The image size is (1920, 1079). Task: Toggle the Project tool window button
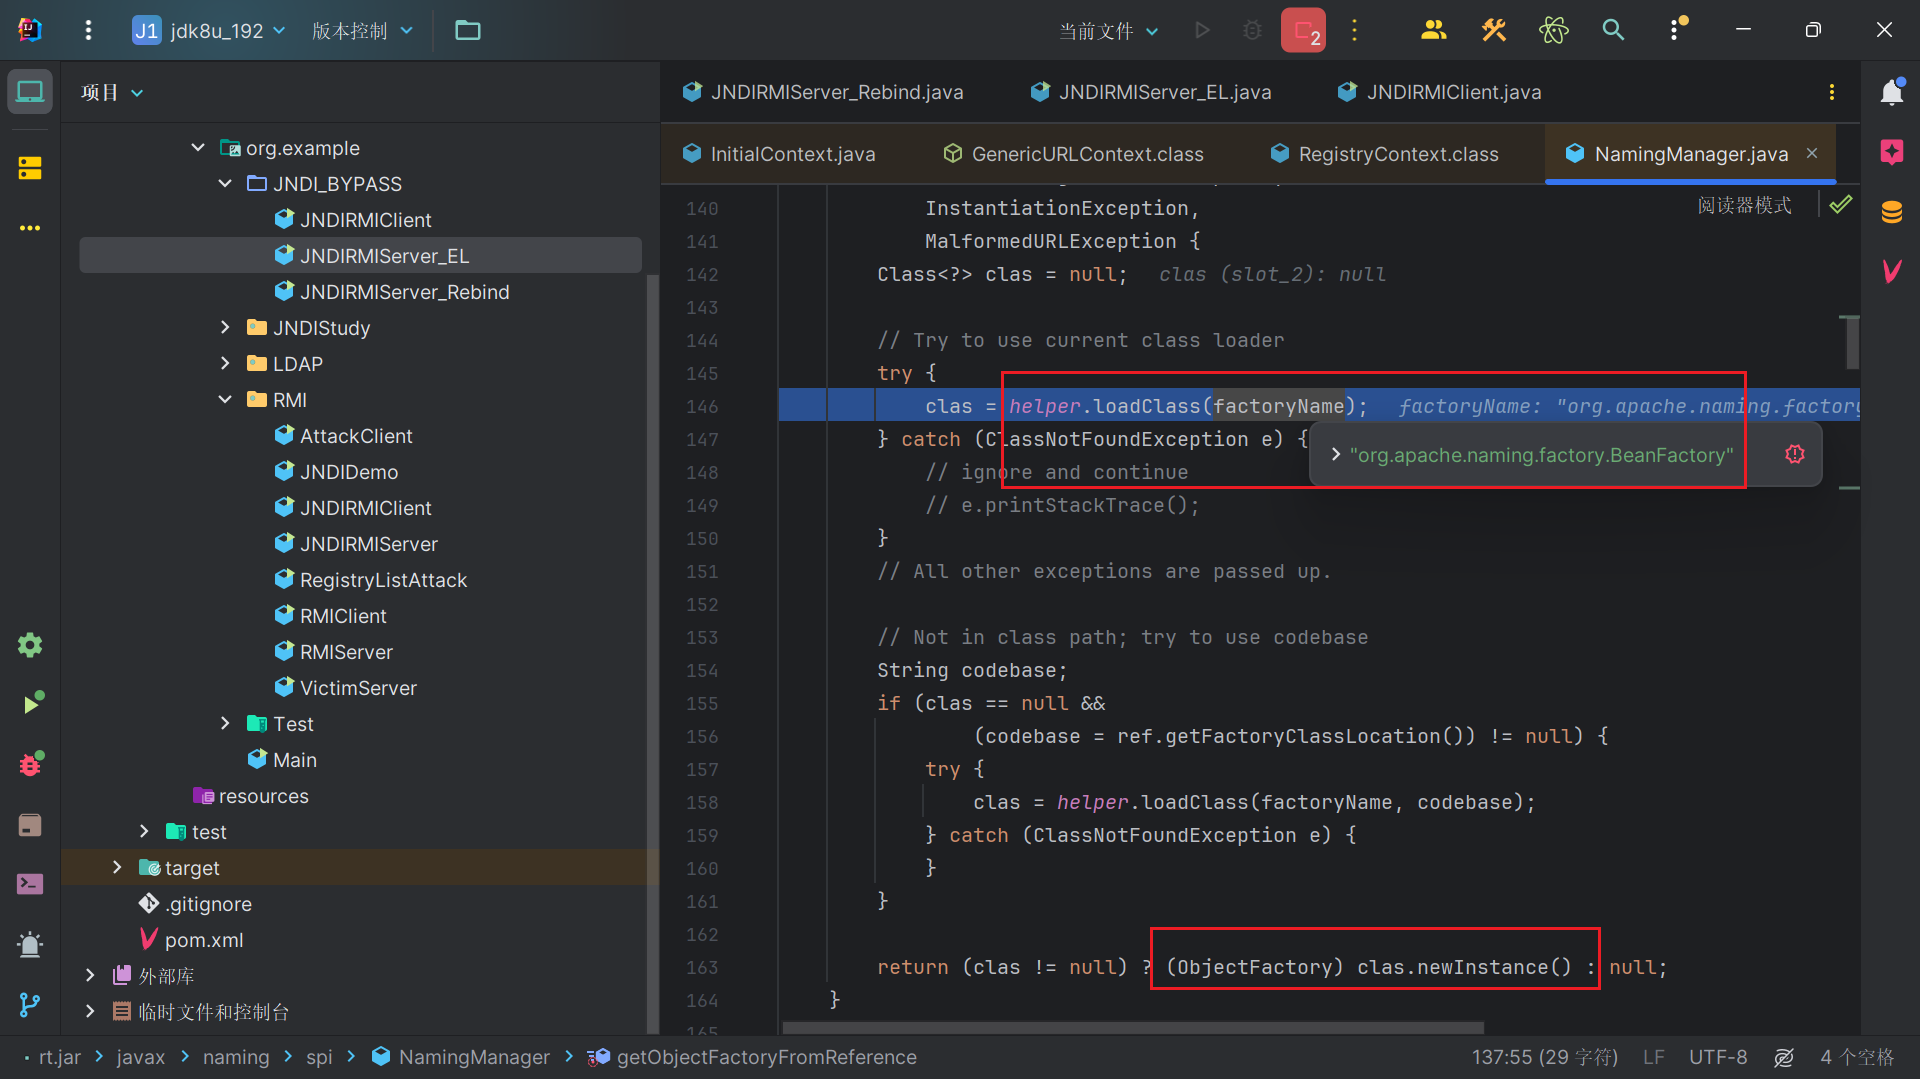pyautogui.click(x=30, y=92)
